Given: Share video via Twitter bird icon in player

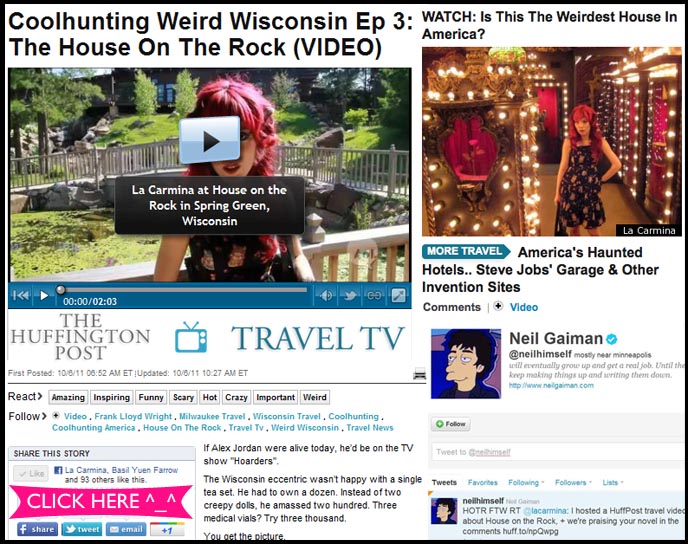Looking at the screenshot, I should 350,295.
